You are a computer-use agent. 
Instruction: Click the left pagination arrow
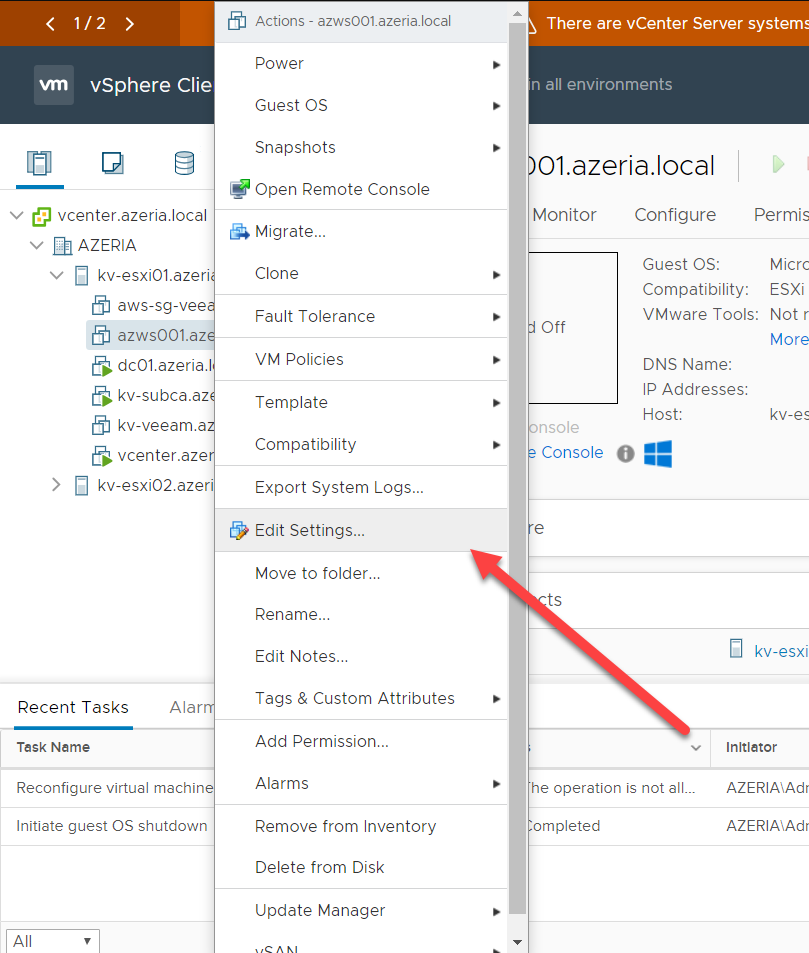[x=50, y=22]
